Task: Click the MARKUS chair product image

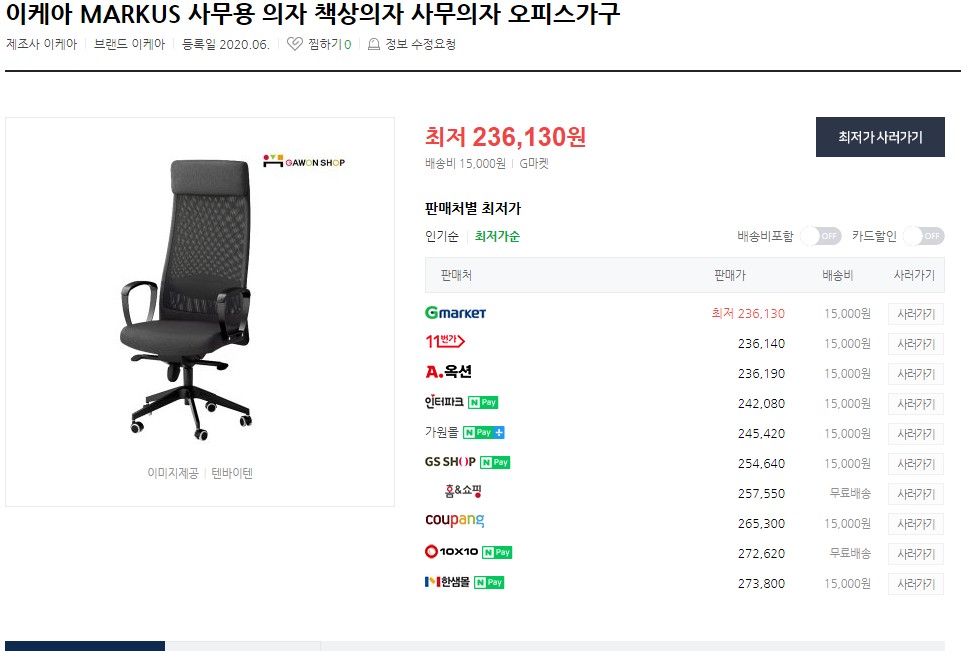Action: point(186,300)
